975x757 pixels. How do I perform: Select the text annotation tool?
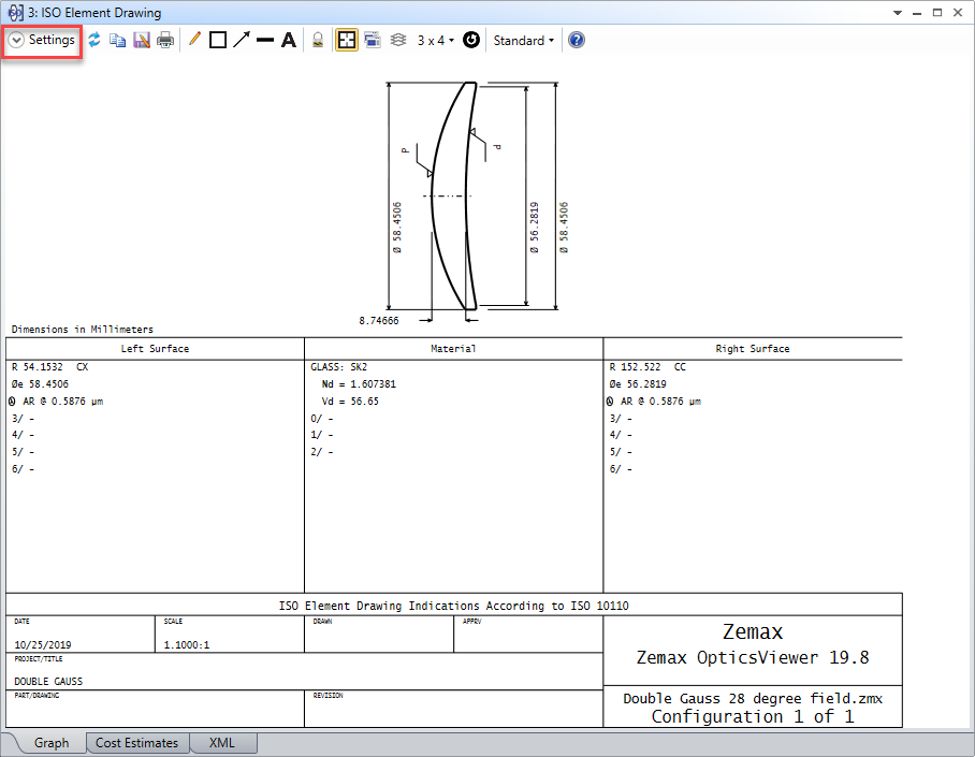coord(288,41)
